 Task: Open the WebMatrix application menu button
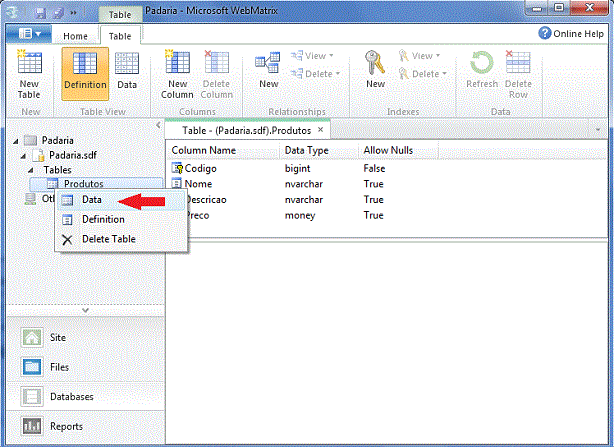29,34
